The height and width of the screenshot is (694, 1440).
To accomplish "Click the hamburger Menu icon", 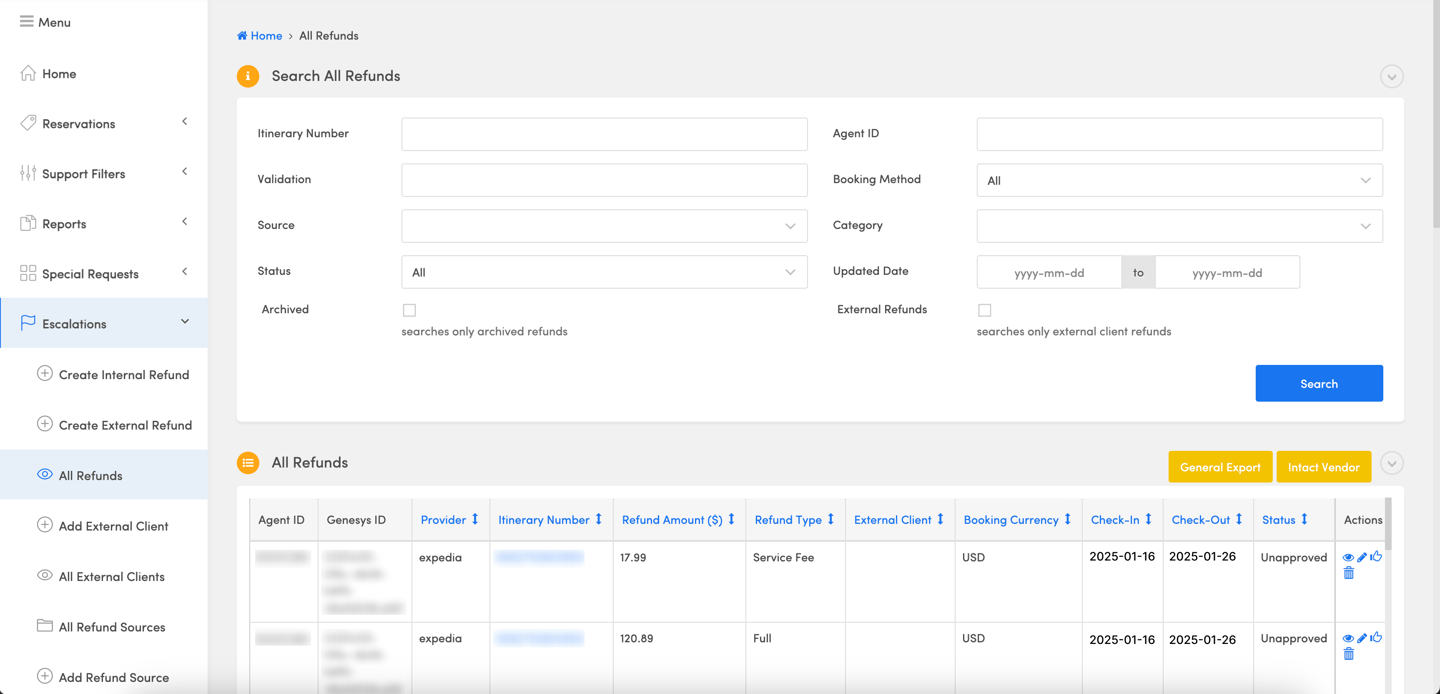I will click(27, 21).
